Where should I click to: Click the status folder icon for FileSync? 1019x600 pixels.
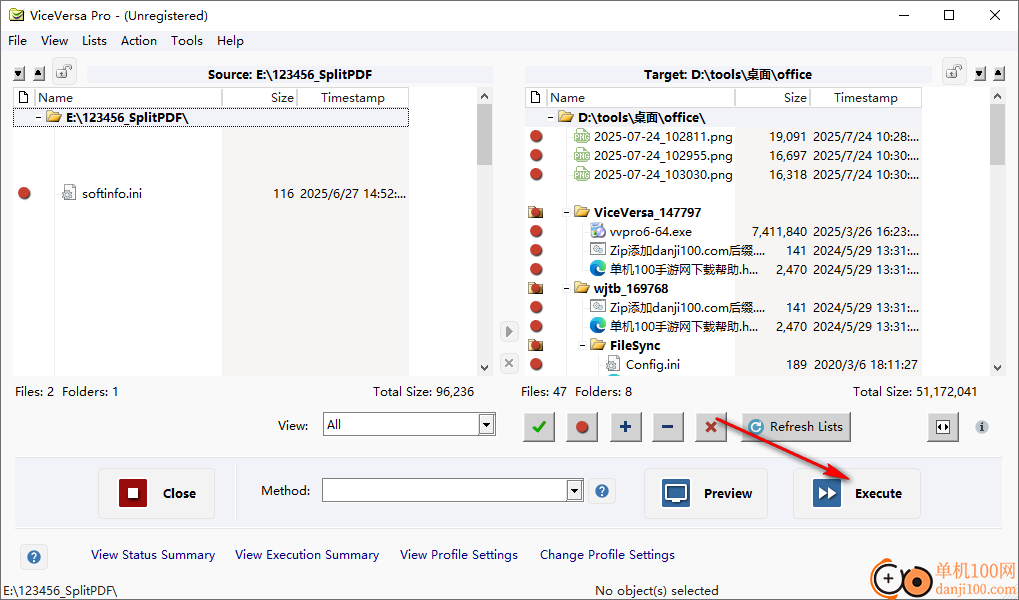tap(536, 345)
